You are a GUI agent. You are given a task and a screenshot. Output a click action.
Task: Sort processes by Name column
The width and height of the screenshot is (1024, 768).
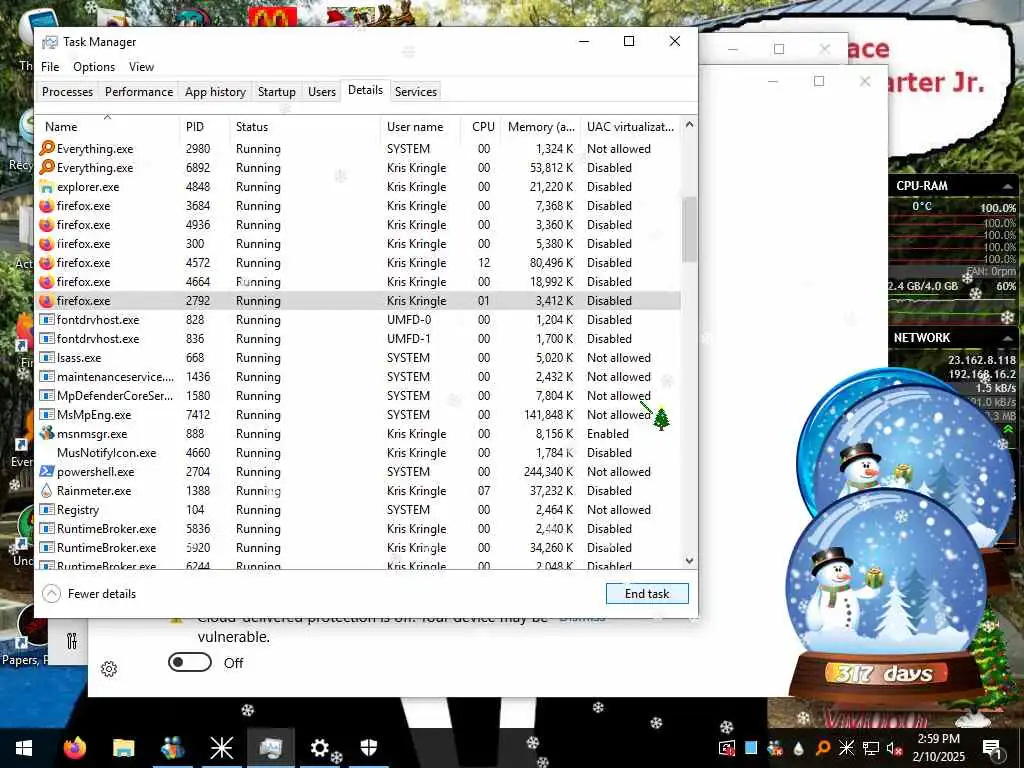(107, 127)
